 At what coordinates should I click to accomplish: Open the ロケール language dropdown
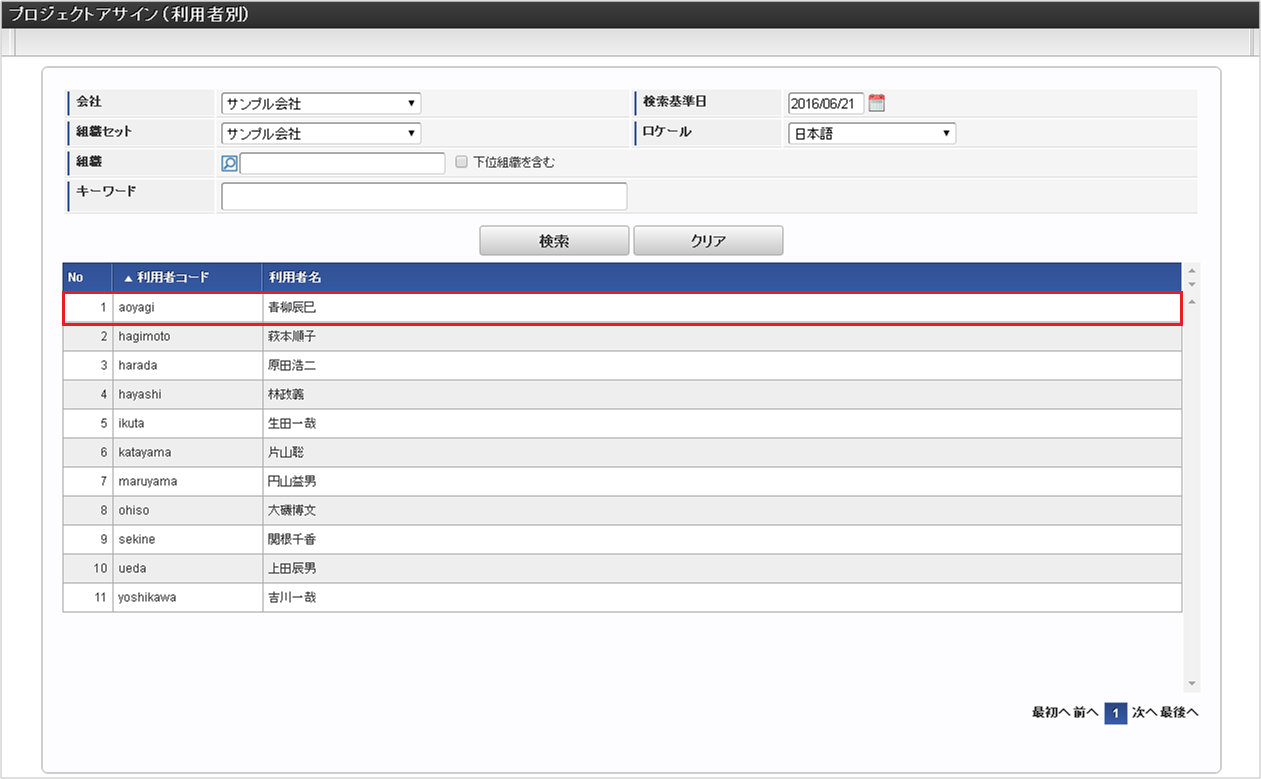[x=871, y=133]
